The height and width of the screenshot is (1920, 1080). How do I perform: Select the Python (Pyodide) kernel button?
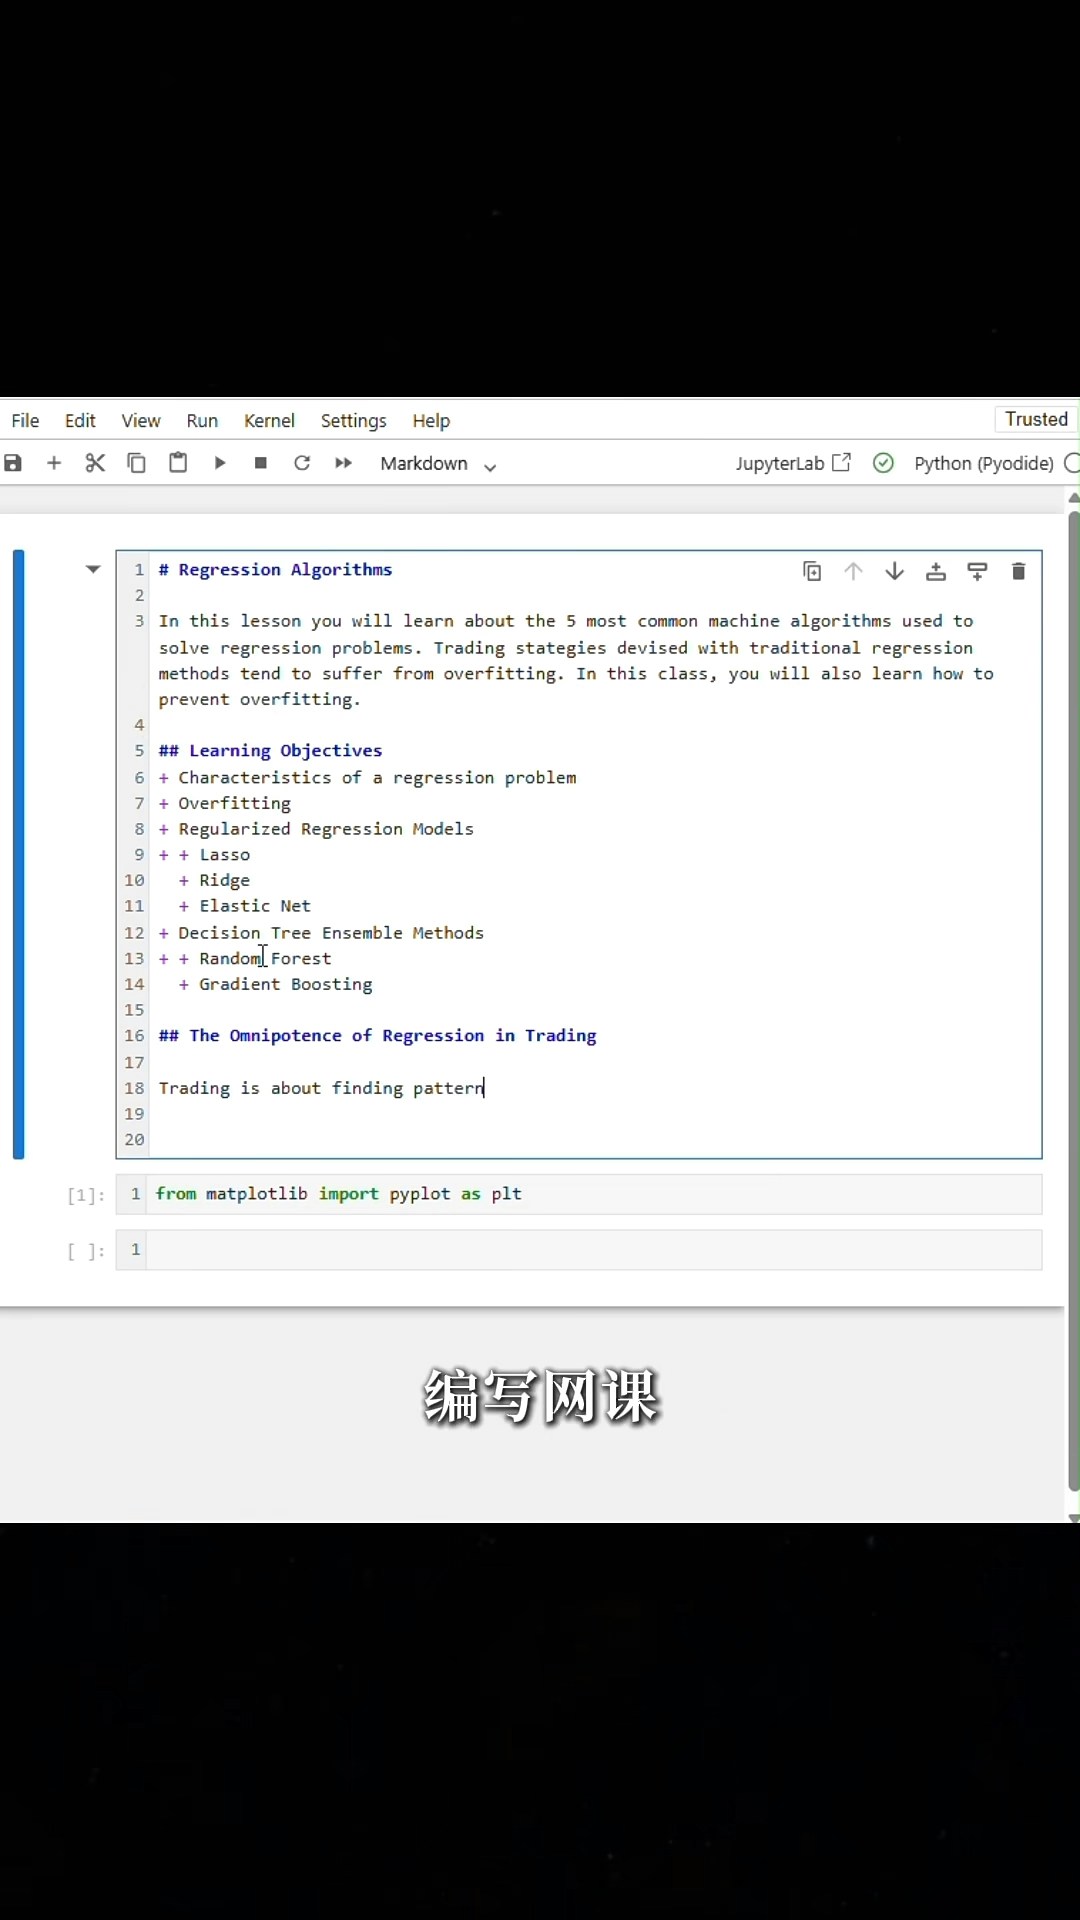tap(983, 463)
